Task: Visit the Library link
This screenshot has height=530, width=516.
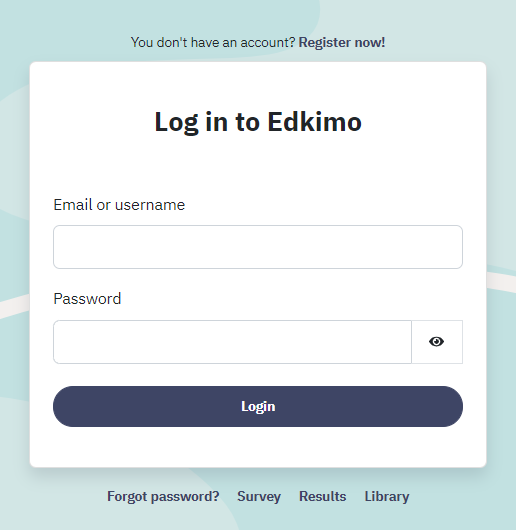Action: [x=387, y=496]
